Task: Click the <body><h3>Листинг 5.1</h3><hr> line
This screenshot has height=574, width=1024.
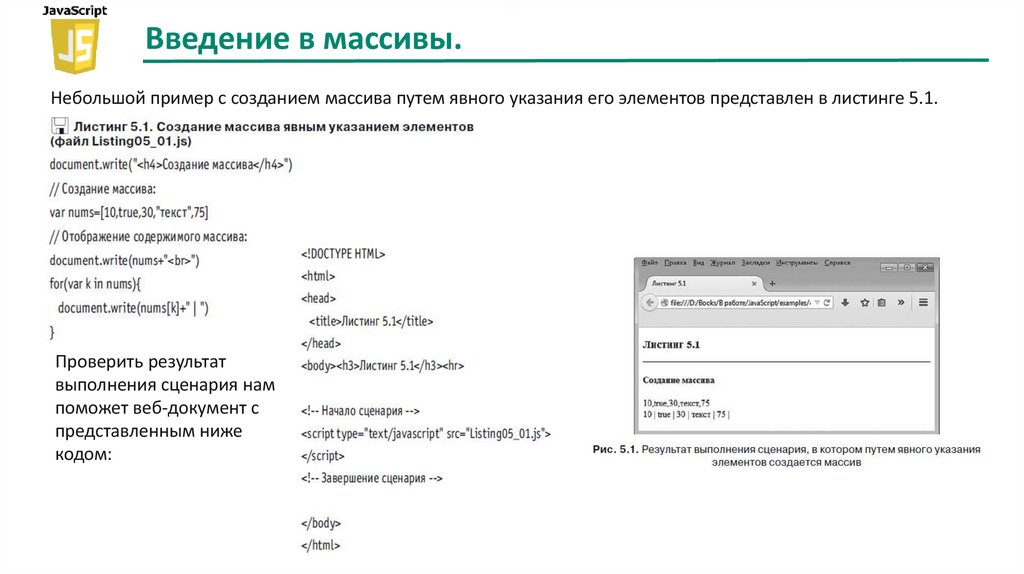Action: [x=382, y=366]
